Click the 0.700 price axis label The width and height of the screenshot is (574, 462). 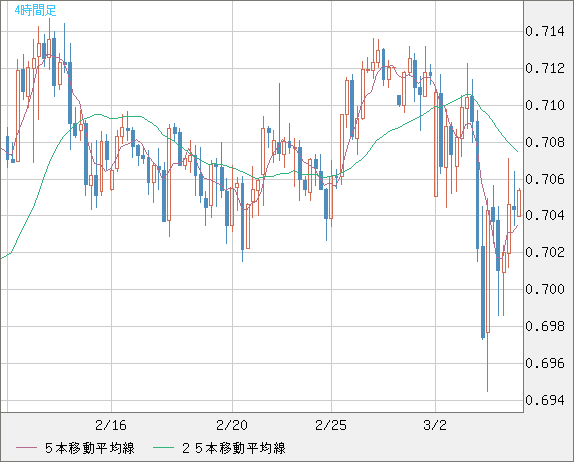pyautogui.click(x=545, y=289)
